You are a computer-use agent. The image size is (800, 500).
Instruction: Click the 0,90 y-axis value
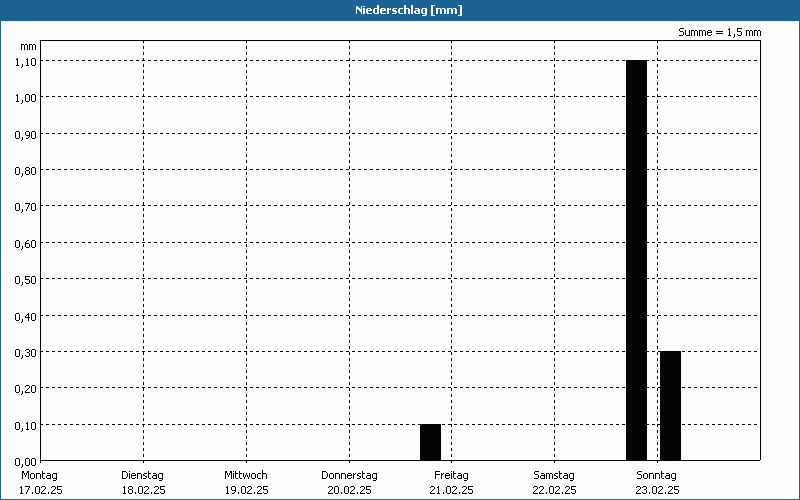click(26, 134)
